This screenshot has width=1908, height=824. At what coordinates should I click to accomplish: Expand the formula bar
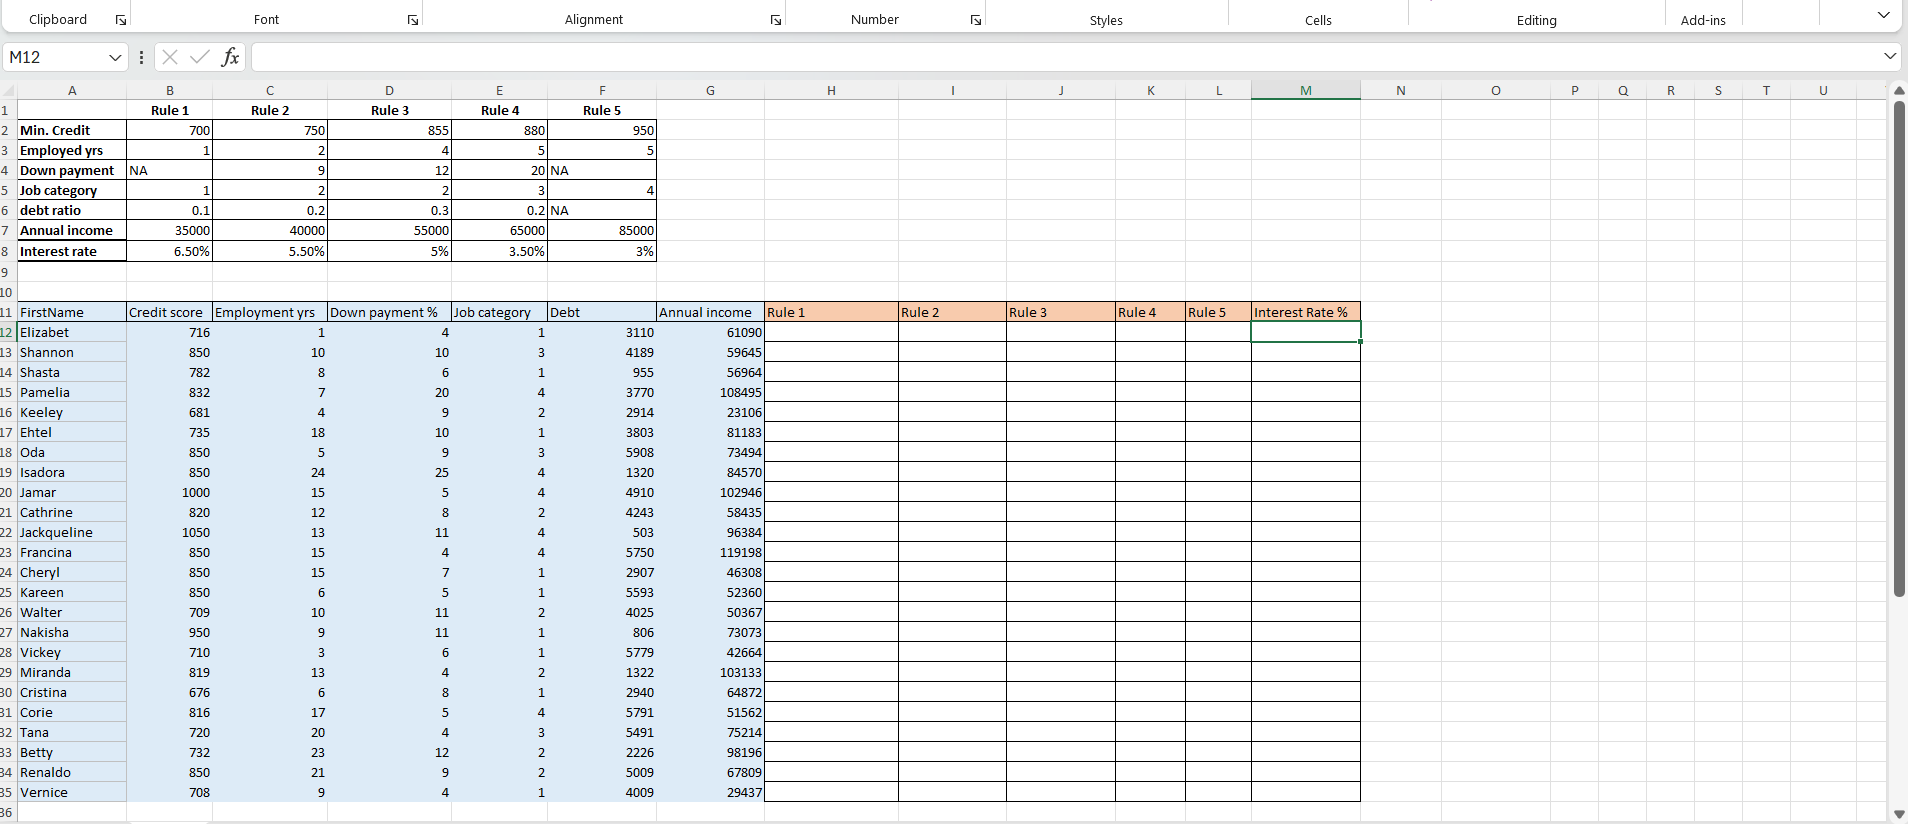[1890, 57]
